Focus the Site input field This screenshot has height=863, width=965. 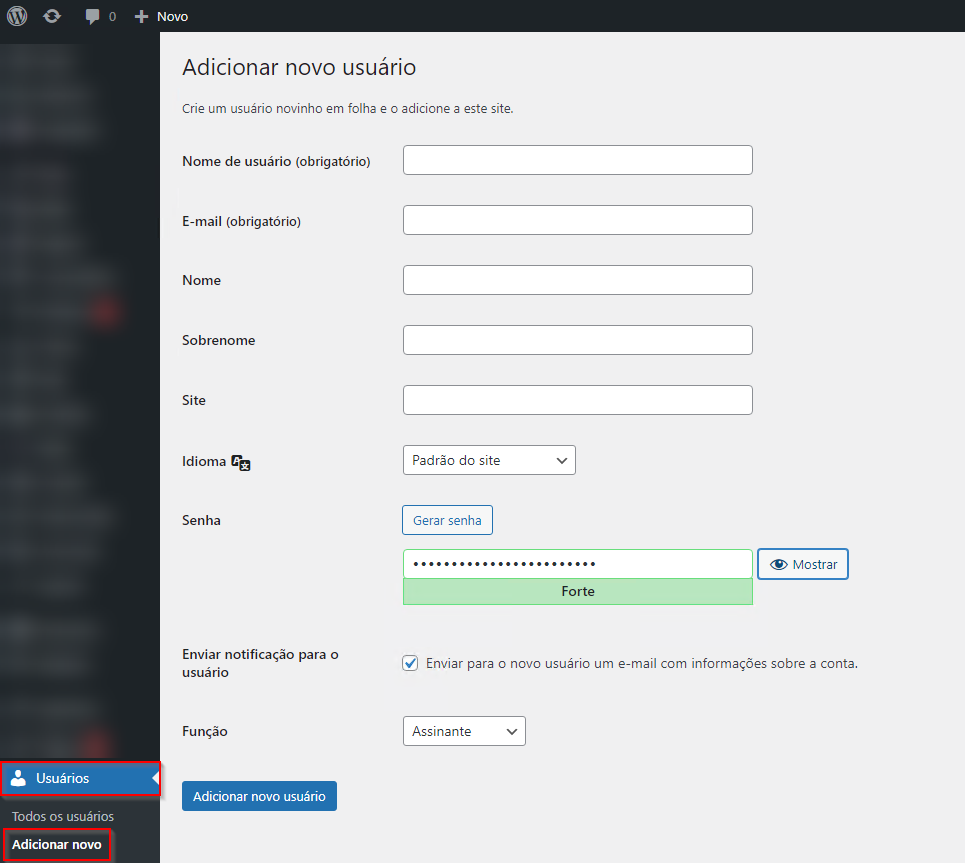(x=578, y=400)
